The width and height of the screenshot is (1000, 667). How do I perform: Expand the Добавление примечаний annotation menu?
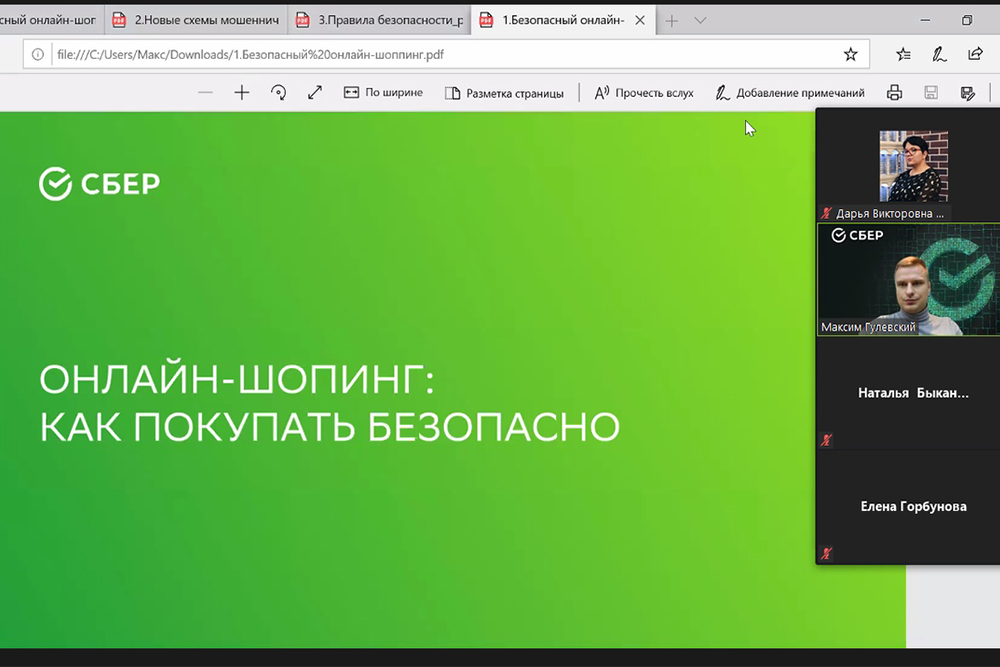click(790, 93)
